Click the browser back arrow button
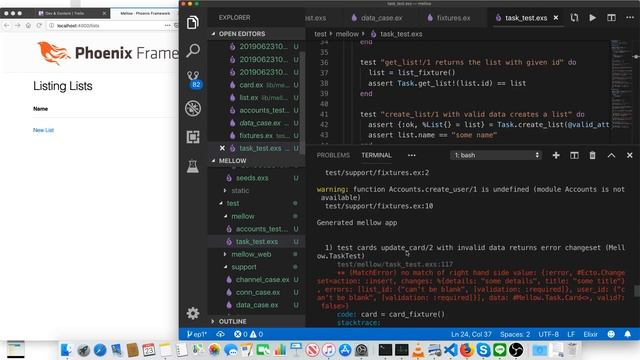Image resolution: width=640 pixels, height=360 pixels. [7, 25]
